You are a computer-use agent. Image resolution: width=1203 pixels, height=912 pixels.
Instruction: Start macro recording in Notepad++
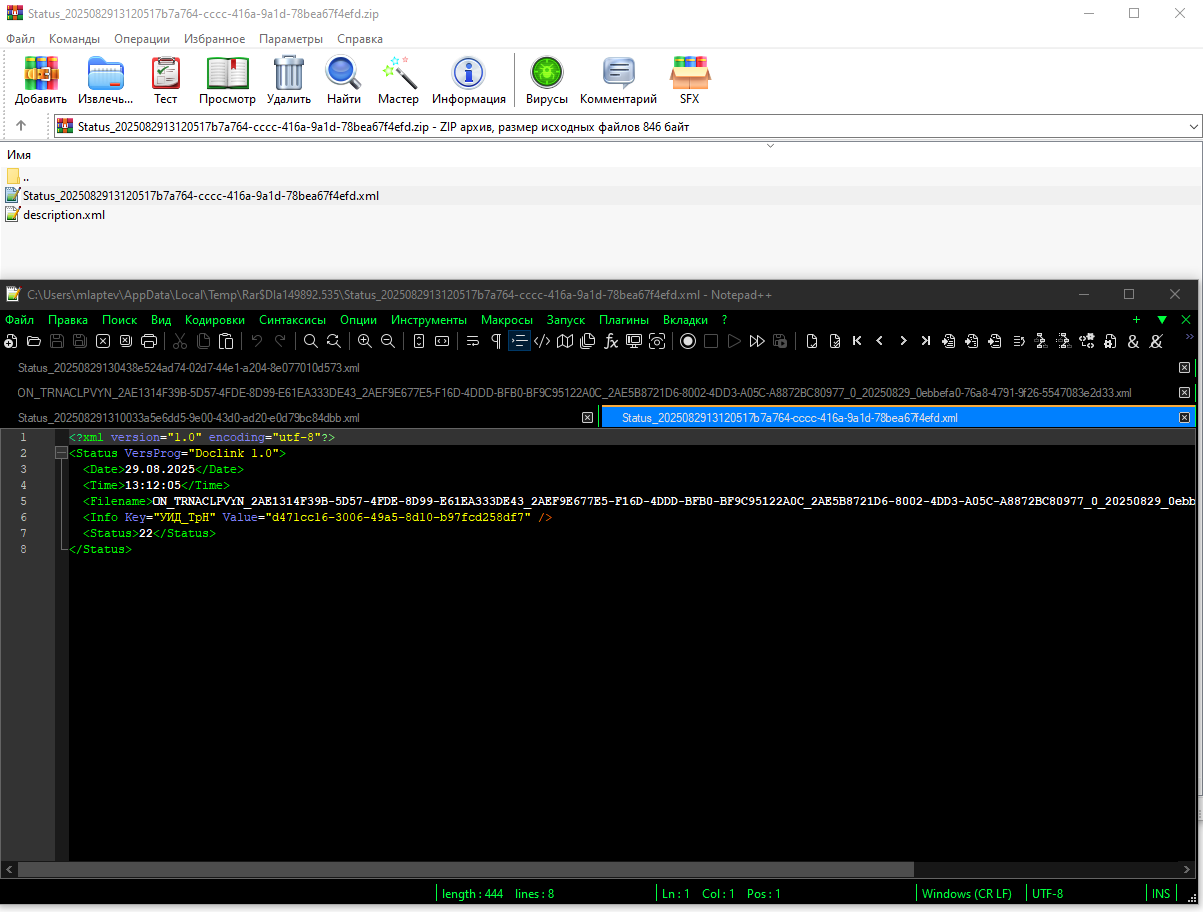[688, 341]
